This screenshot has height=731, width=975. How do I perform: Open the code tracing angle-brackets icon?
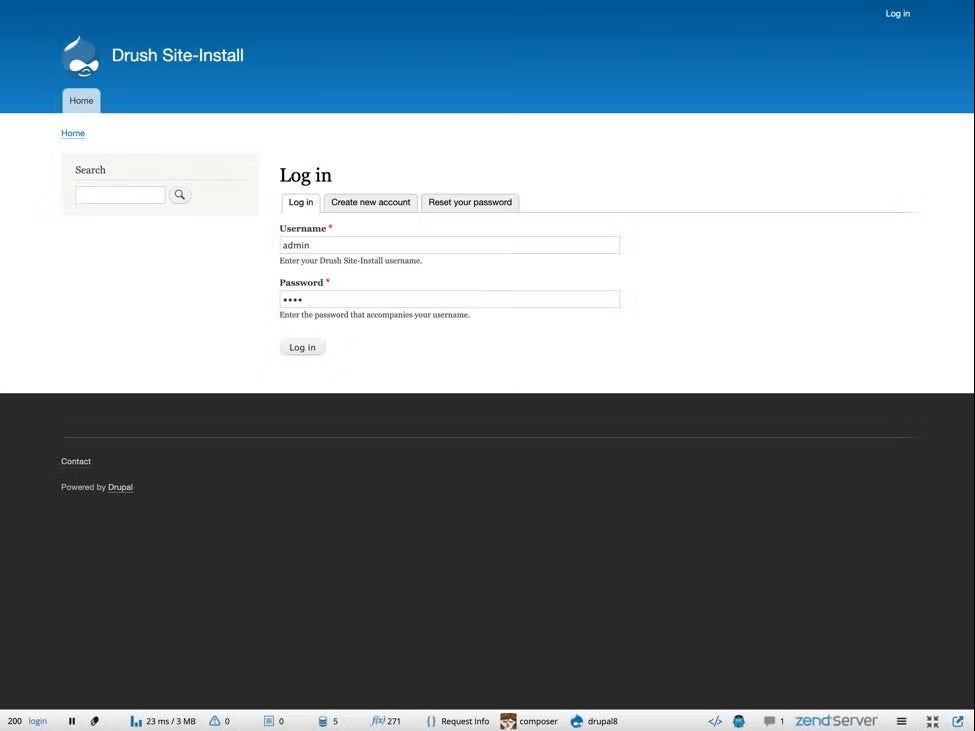[x=715, y=721]
